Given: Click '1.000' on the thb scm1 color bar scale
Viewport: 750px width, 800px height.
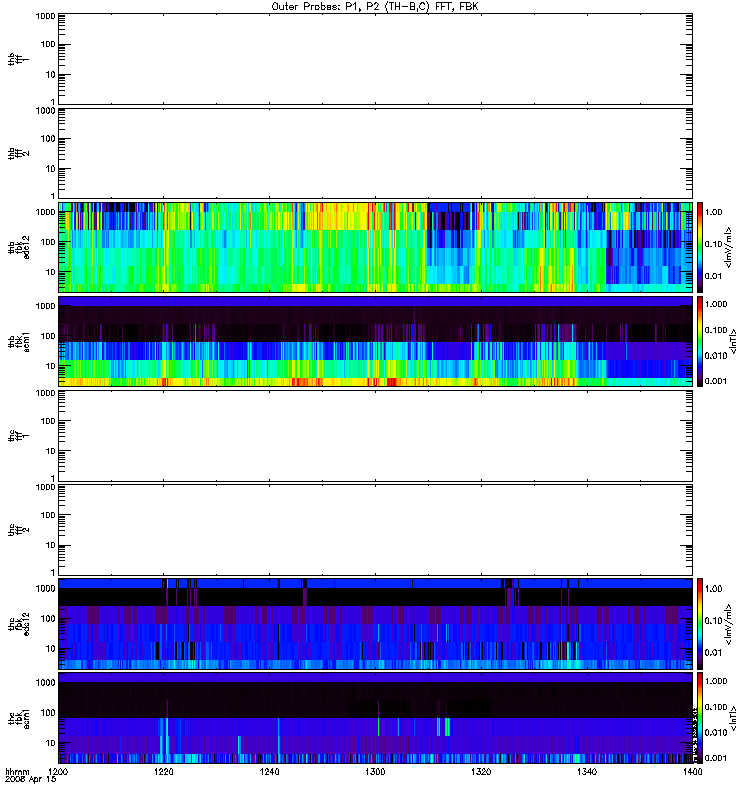Looking at the screenshot, I should pyautogui.click(x=716, y=304).
